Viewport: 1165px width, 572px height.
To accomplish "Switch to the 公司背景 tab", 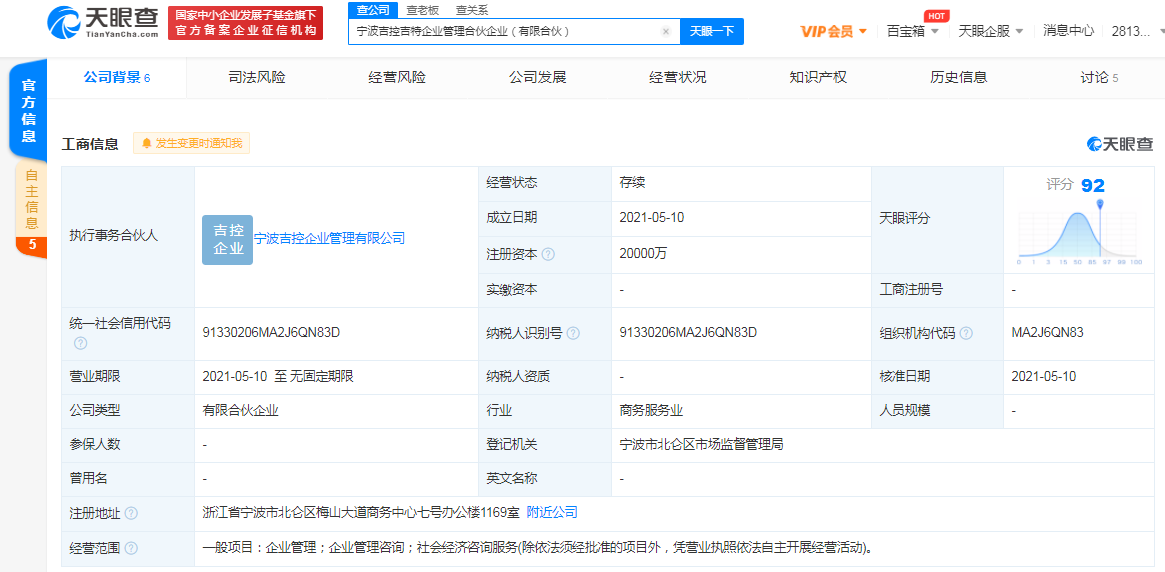I will tap(117, 77).
